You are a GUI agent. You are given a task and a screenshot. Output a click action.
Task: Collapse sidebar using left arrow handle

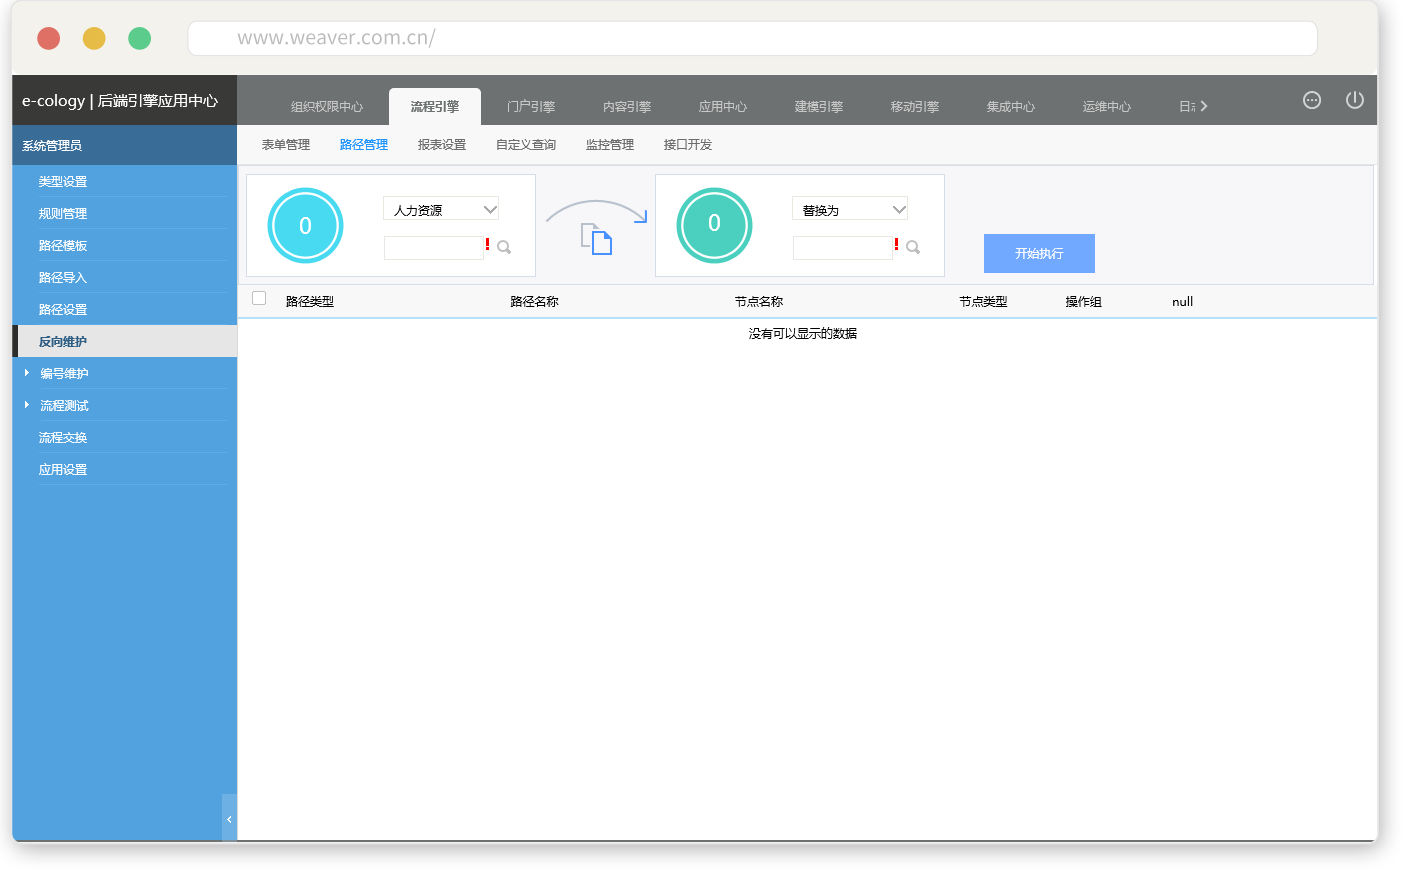[229, 819]
